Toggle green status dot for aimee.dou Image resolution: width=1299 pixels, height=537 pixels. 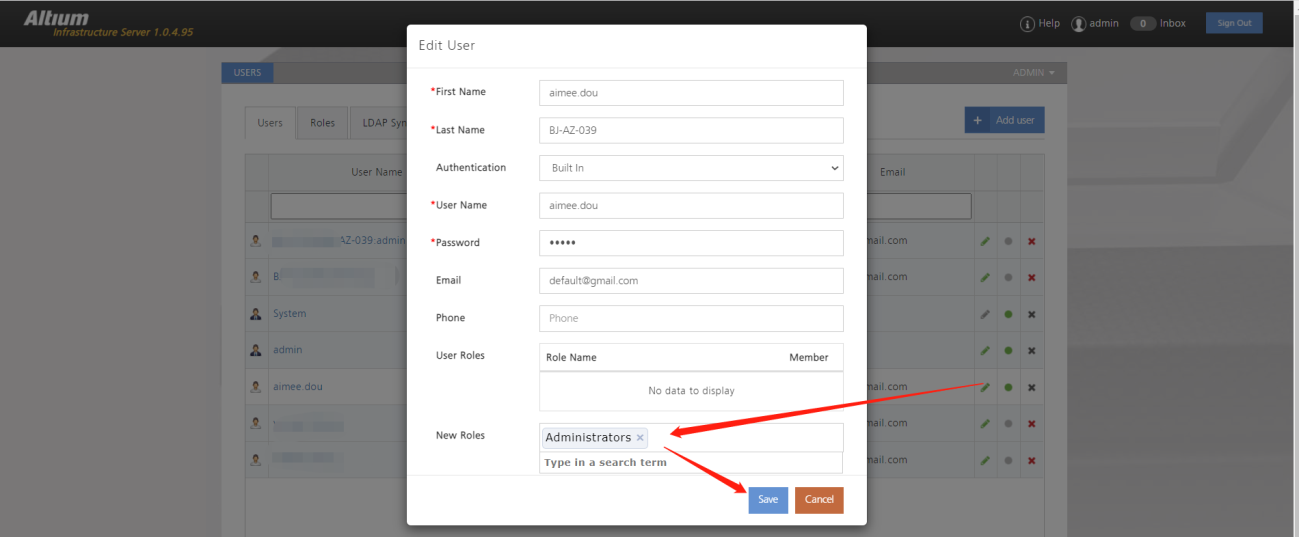pos(1008,387)
